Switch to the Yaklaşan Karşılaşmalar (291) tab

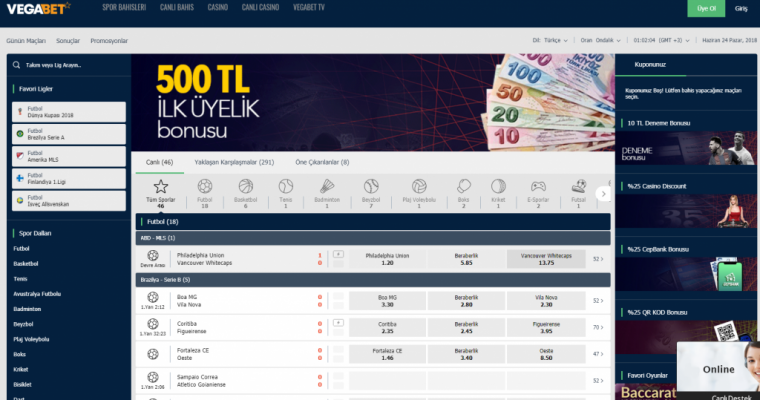(x=234, y=162)
